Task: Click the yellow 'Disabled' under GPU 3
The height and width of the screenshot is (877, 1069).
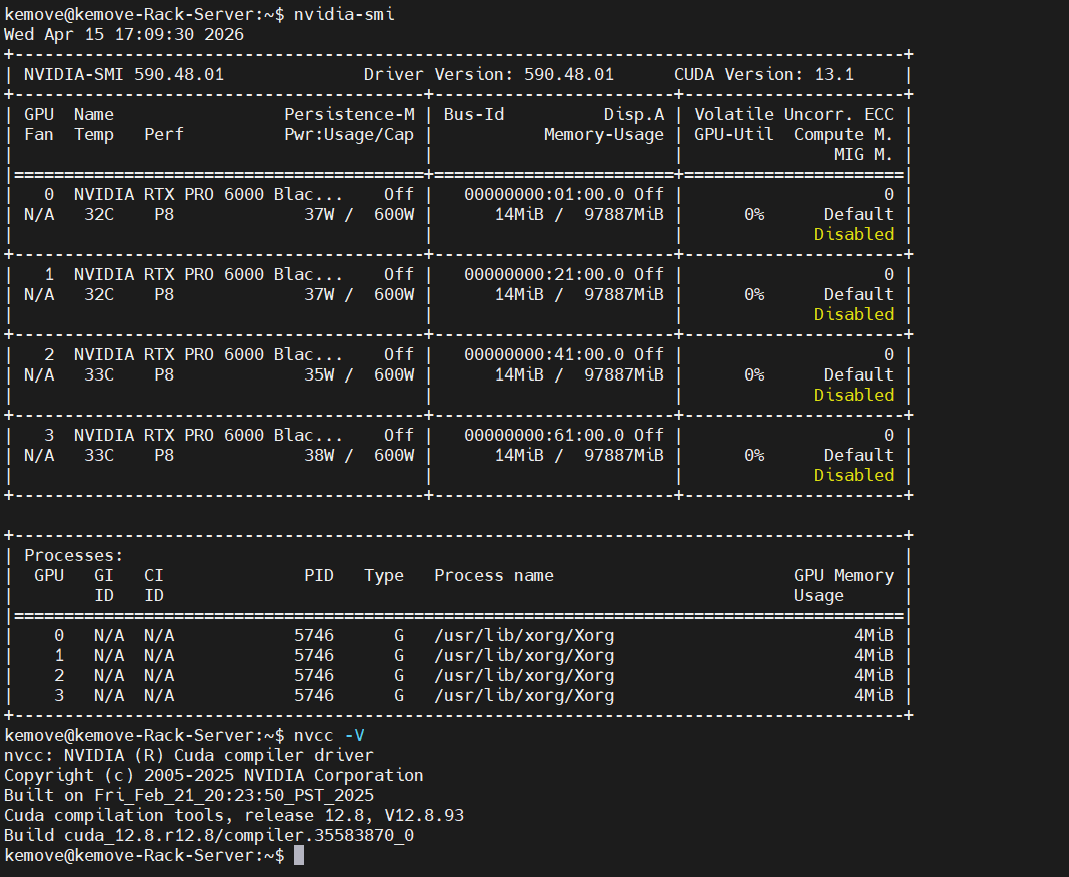Action: [854, 475]
